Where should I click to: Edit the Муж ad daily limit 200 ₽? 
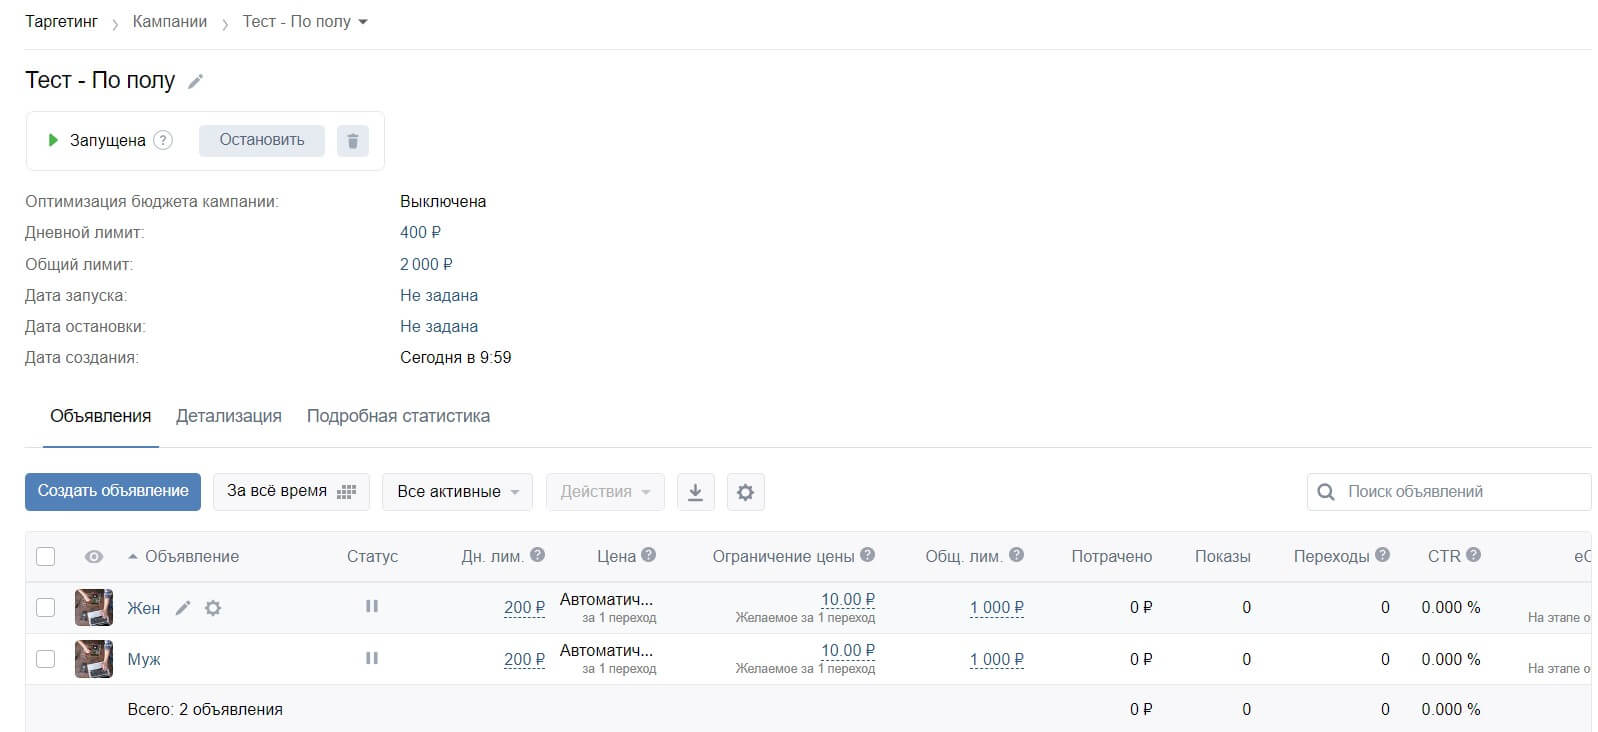(x=525, y=660)
